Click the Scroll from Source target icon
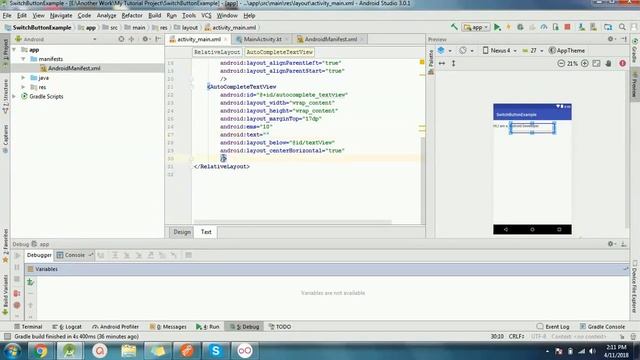640x360 pixels. pyautogui.click(x=121, y=39)
